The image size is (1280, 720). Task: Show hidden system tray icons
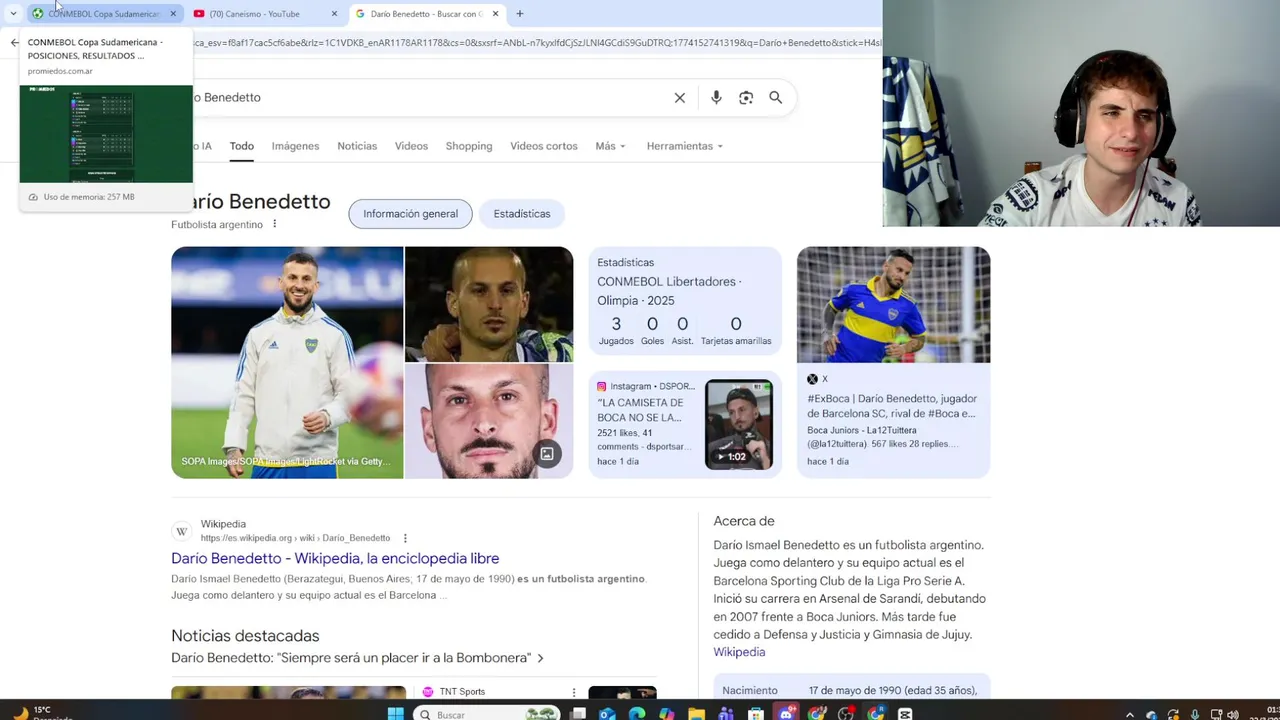pos(1130,714)
